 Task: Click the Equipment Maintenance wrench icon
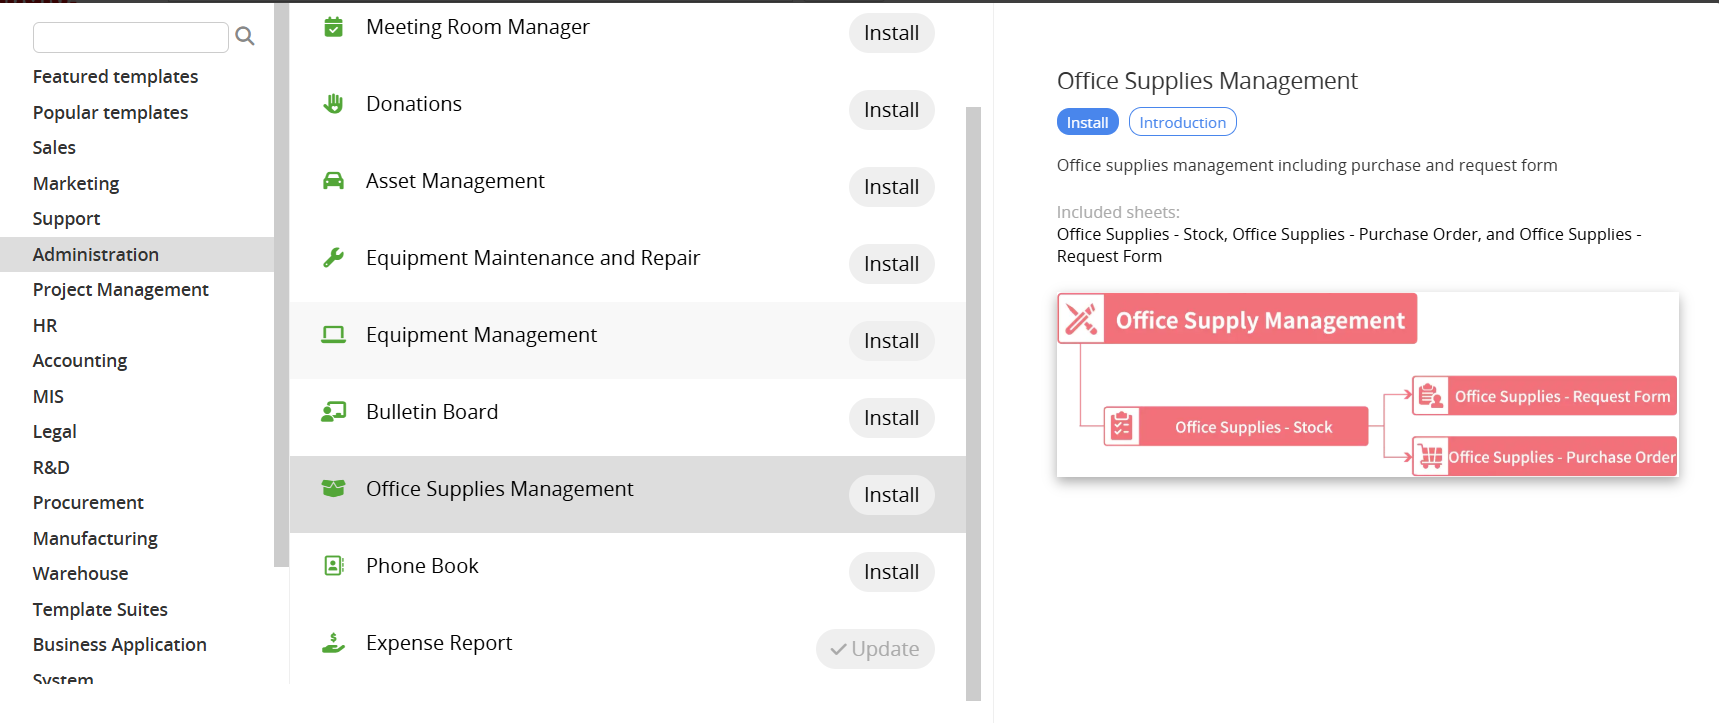[334, 258]
